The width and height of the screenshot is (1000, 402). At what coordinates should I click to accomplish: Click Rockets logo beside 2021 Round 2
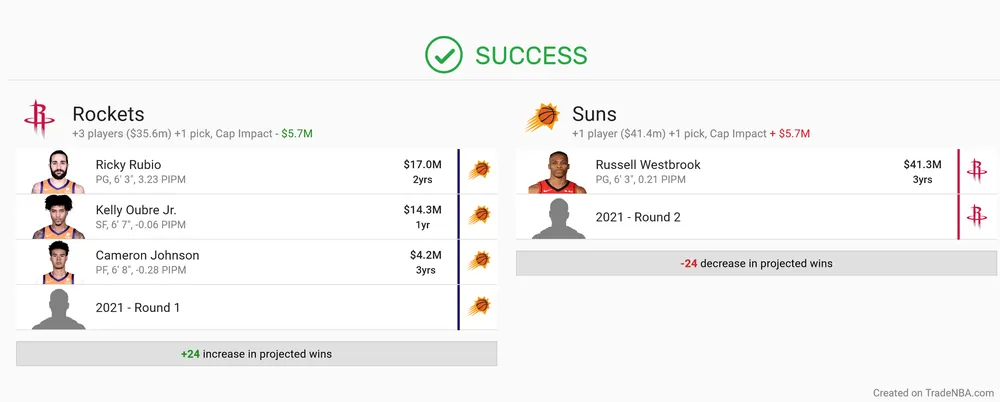(978, 216)
